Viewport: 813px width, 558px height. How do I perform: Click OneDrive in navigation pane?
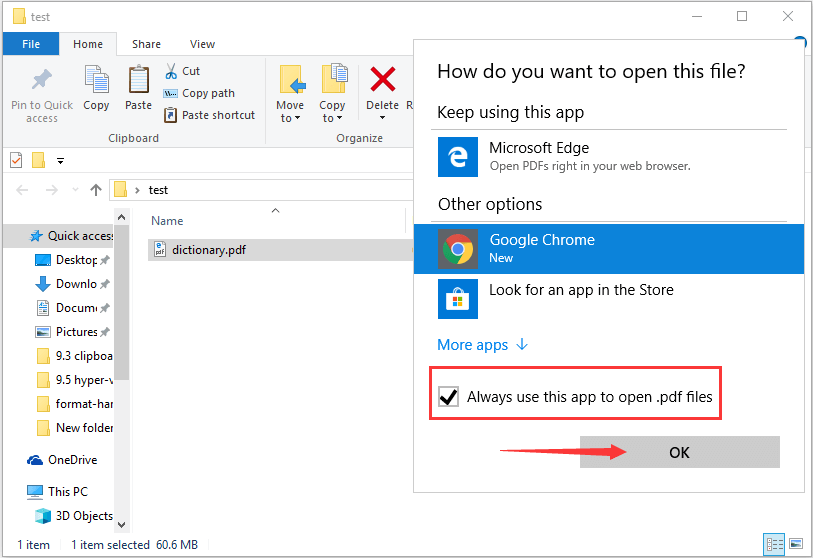click(x=62, y=460)
